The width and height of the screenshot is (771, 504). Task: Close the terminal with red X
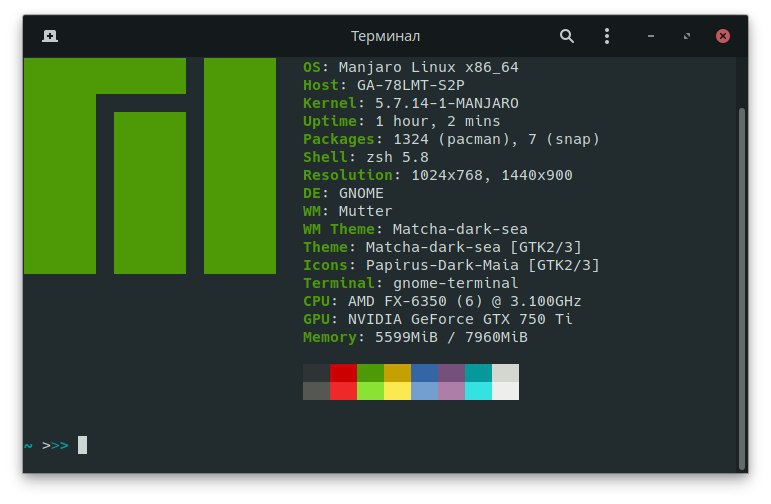pyautogui.click(x=722, y=36)
